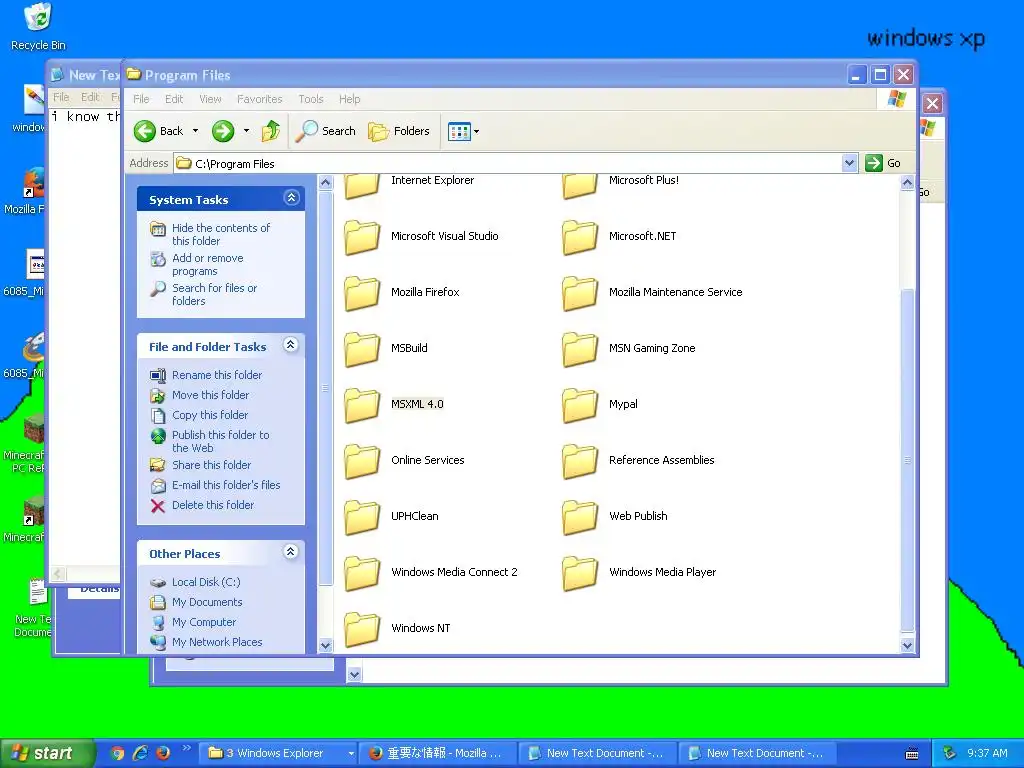Viewport: 1024px width, 768px height.
Task: Launch Internet Explorer from Quick Launch
Action: click(x=140, y=753)
